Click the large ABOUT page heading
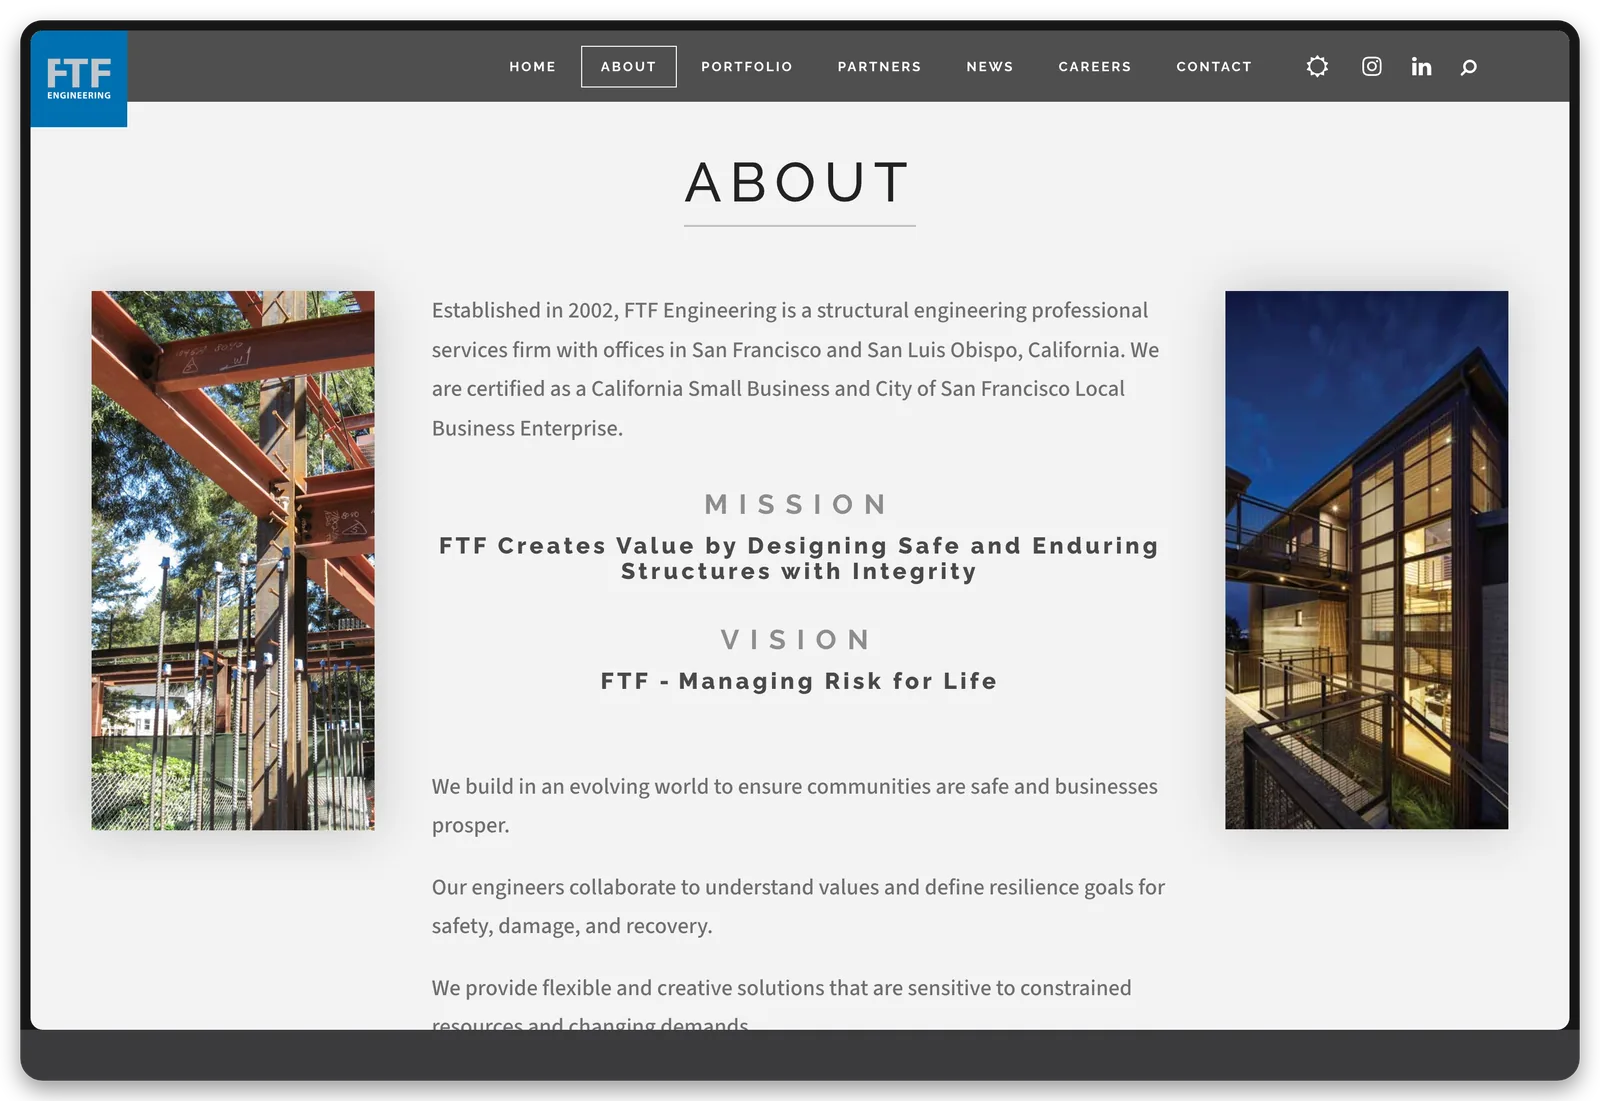This screenshot has width=1600, height=1101. 799,183
